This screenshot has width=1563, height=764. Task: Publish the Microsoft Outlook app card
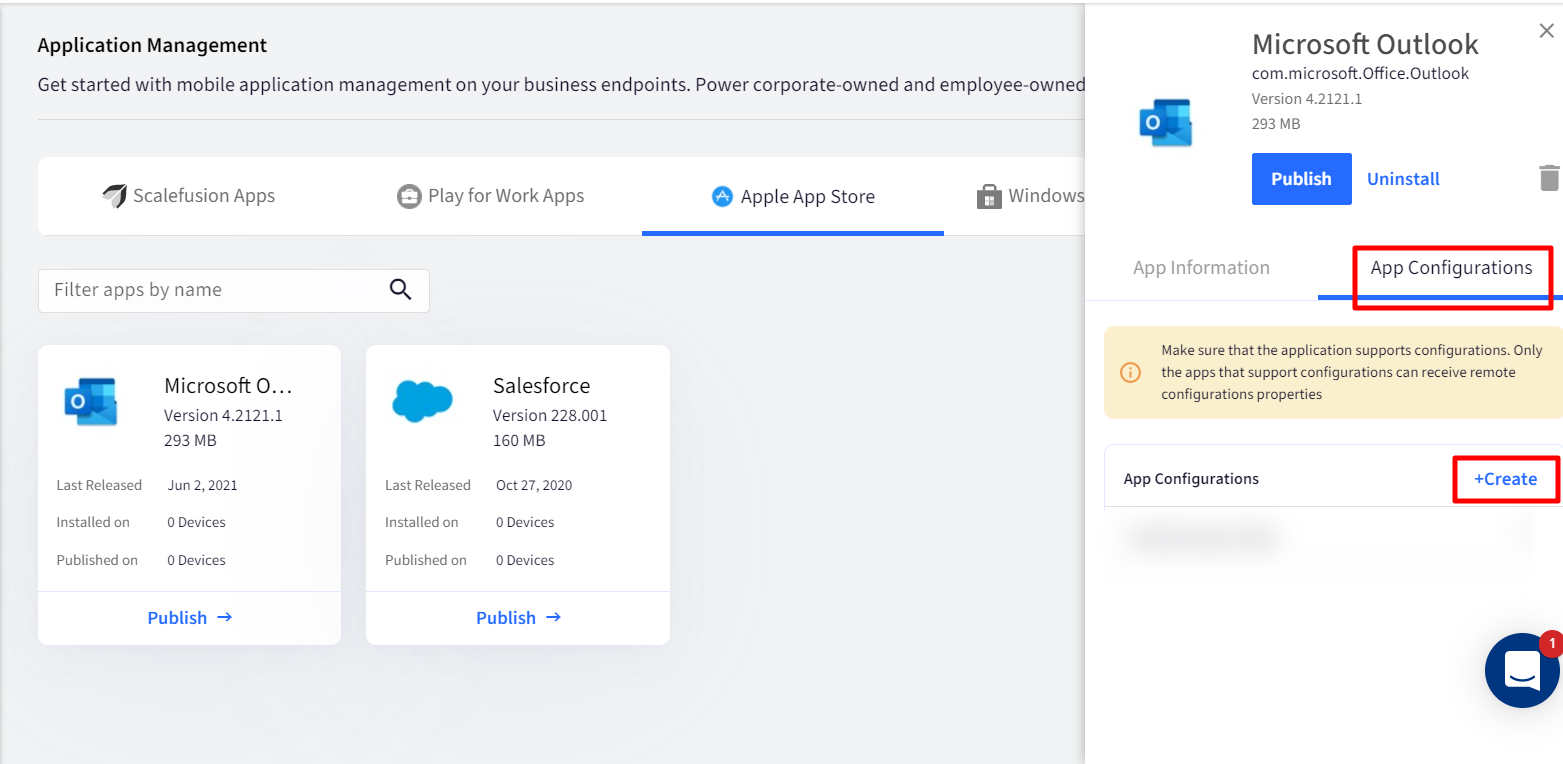coord(189,617)
